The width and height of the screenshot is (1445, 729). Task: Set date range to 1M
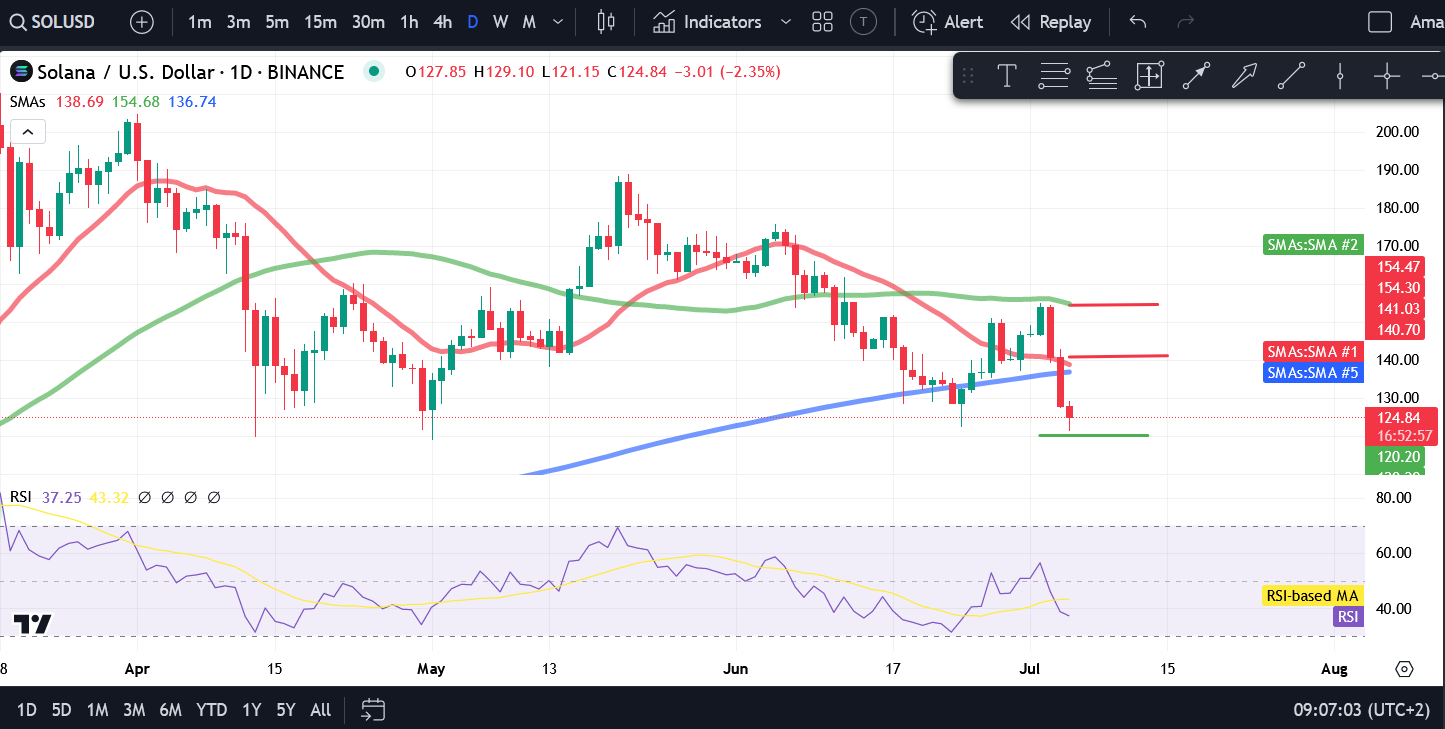pyautogui.click(x=97, y=710)
